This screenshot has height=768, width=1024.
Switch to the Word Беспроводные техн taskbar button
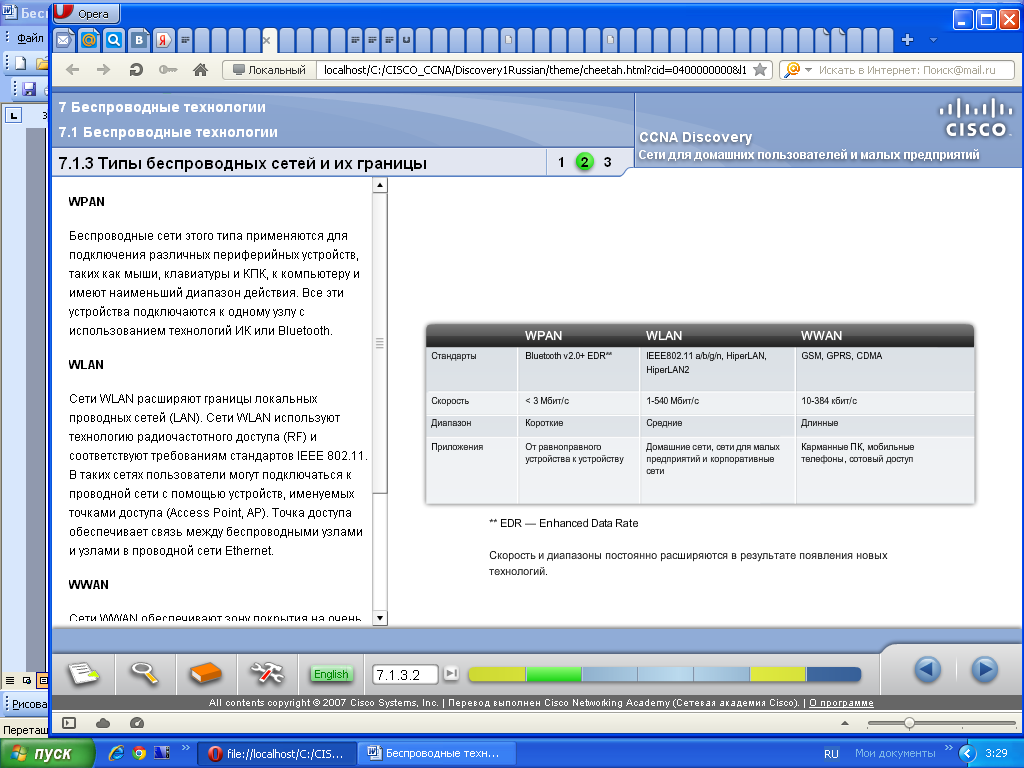click(x=437, y=754)
